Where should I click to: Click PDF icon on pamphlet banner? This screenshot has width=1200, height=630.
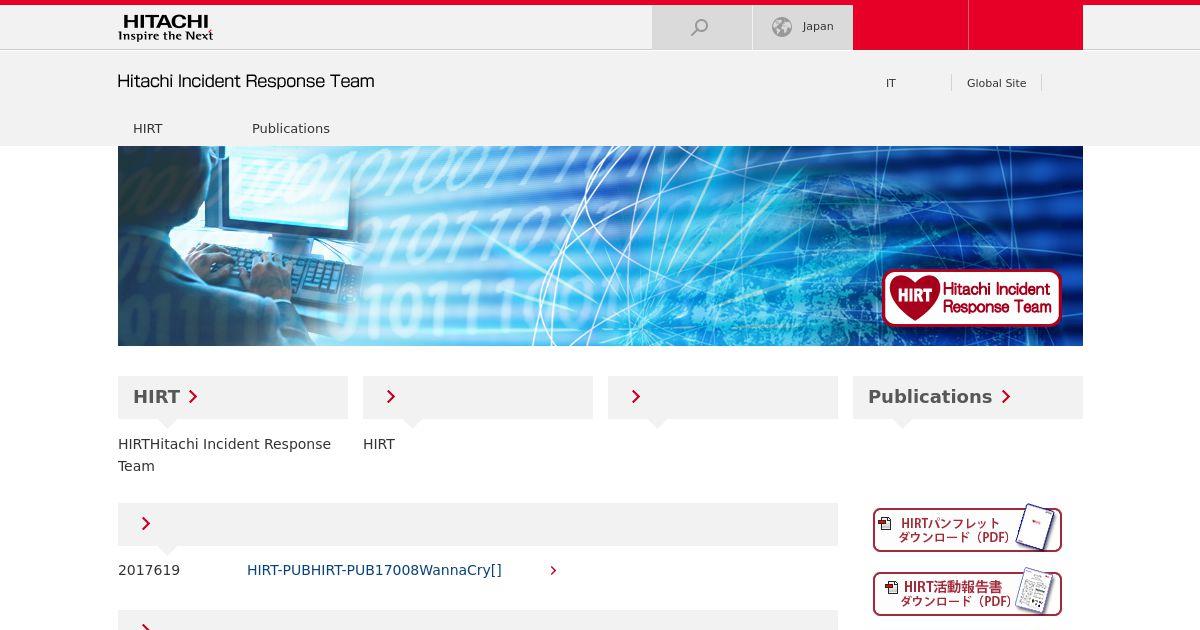[x=885, y=523]
